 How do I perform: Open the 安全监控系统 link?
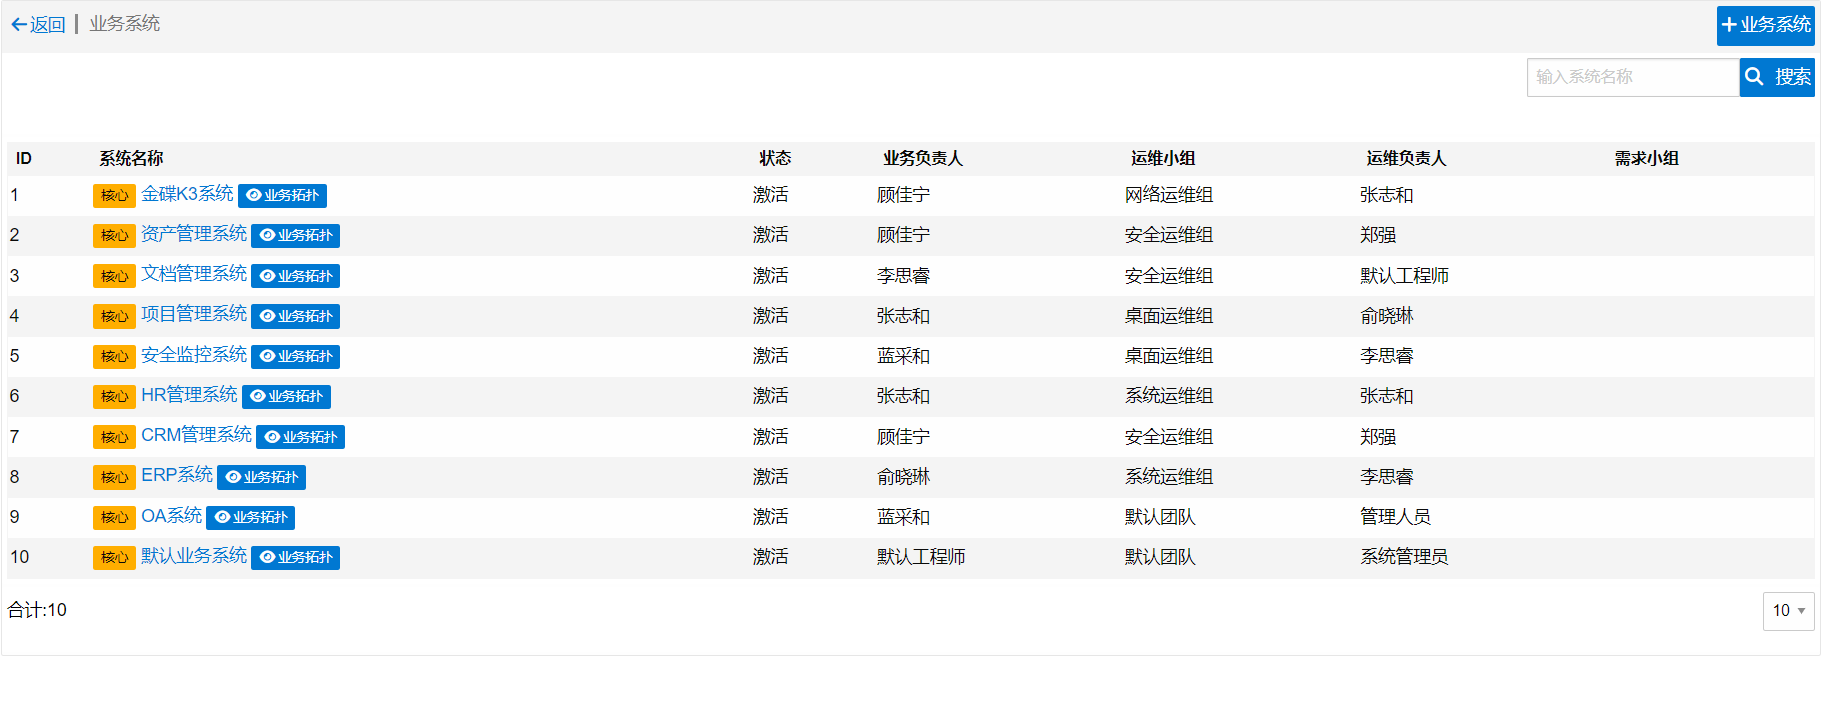(194, 355)
